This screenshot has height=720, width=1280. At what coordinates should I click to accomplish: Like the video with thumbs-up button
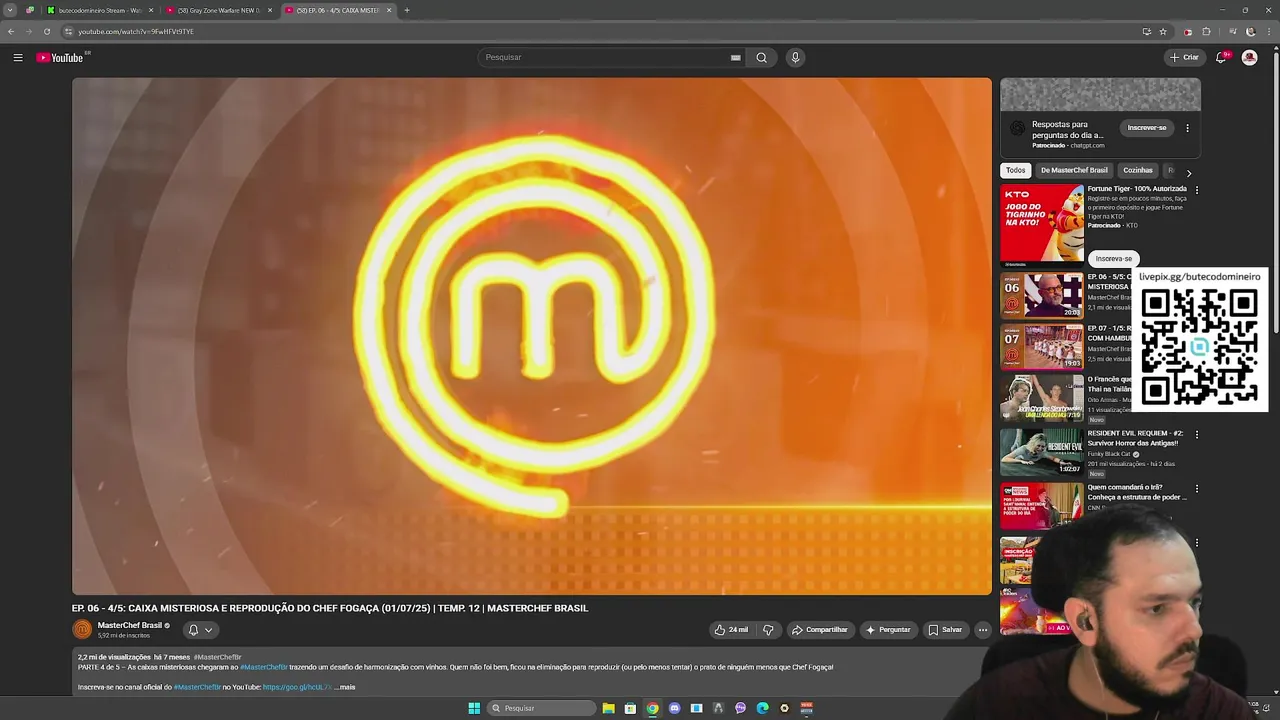point(731,630)
